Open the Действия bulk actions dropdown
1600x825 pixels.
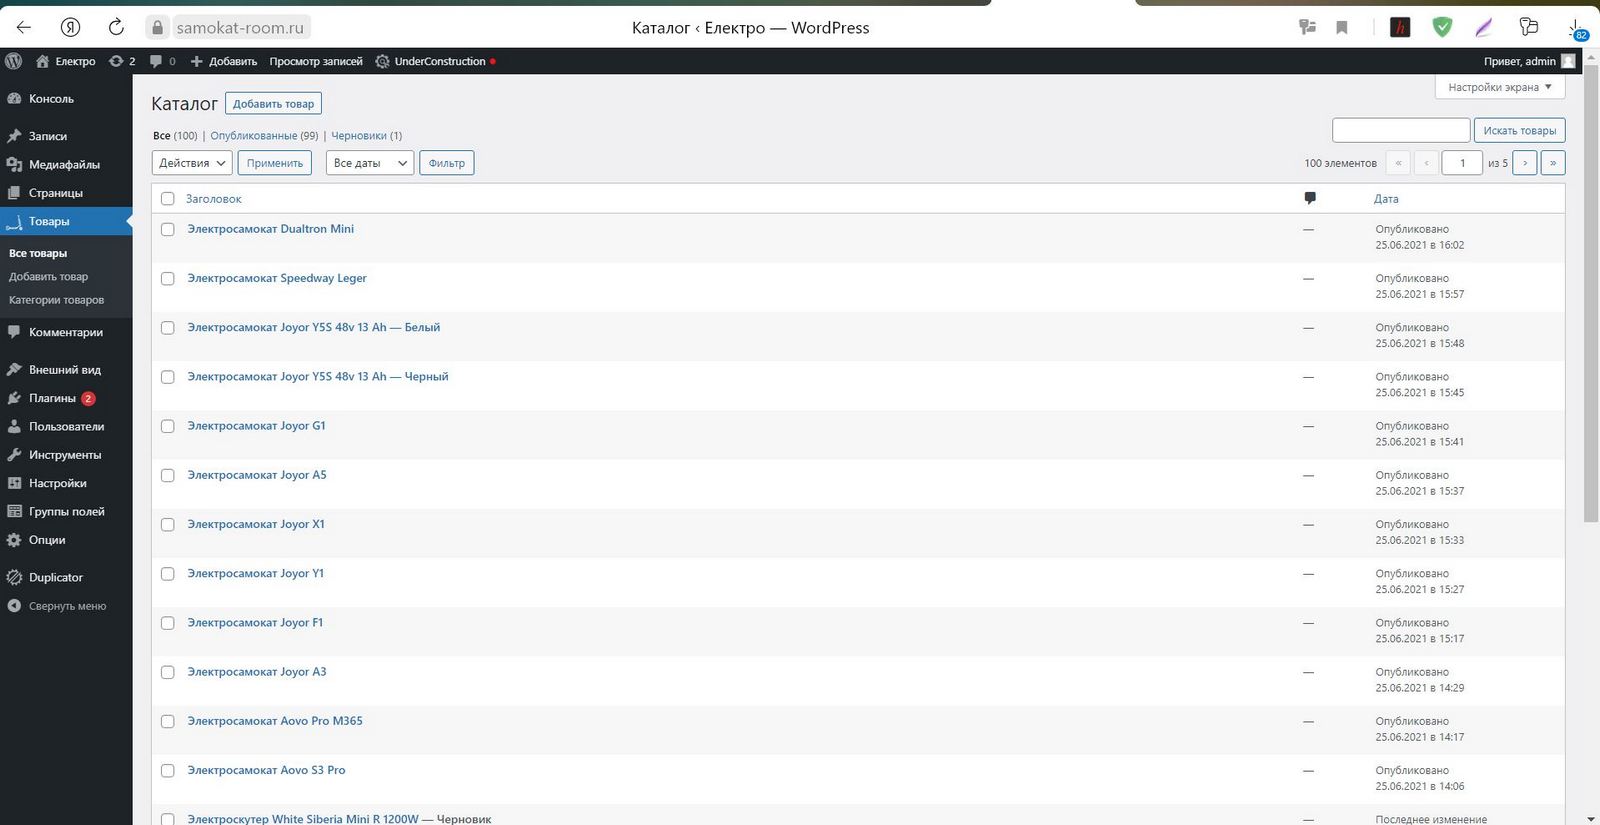[x=192, y=163]
